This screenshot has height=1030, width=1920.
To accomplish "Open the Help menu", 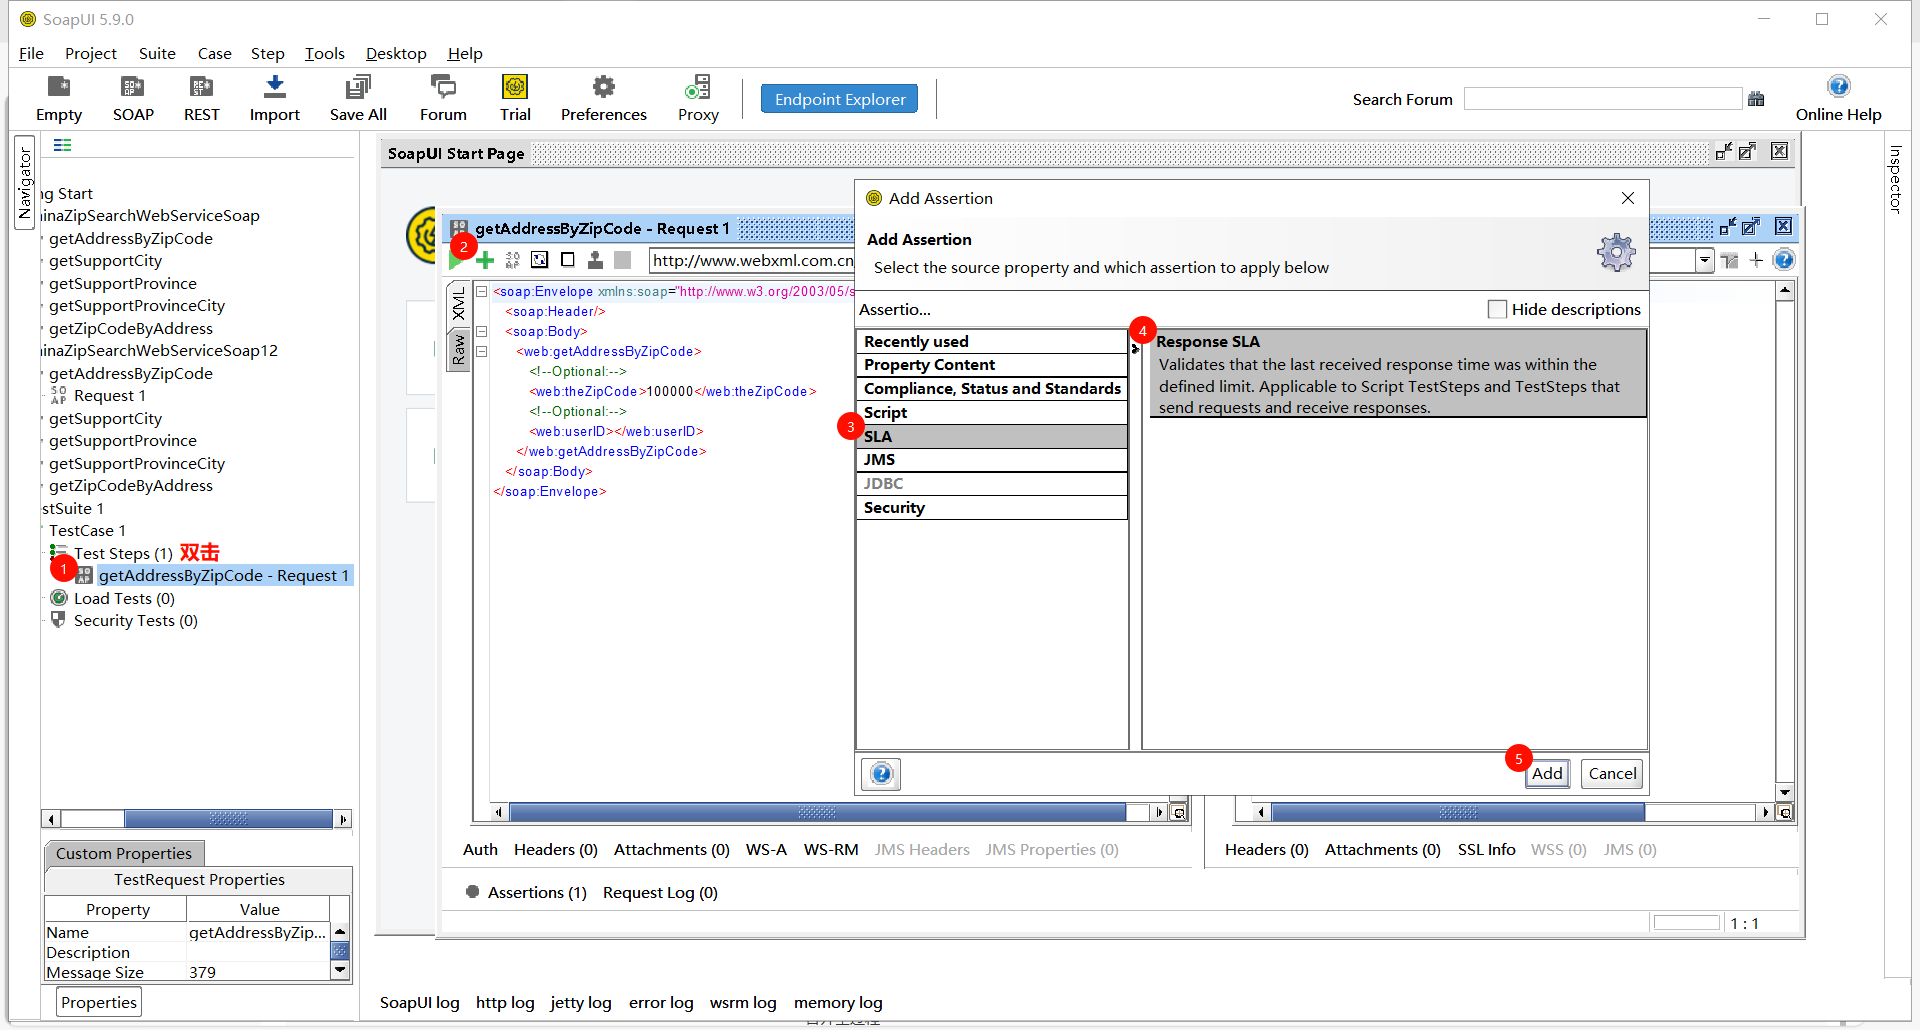I will [465, 53].
